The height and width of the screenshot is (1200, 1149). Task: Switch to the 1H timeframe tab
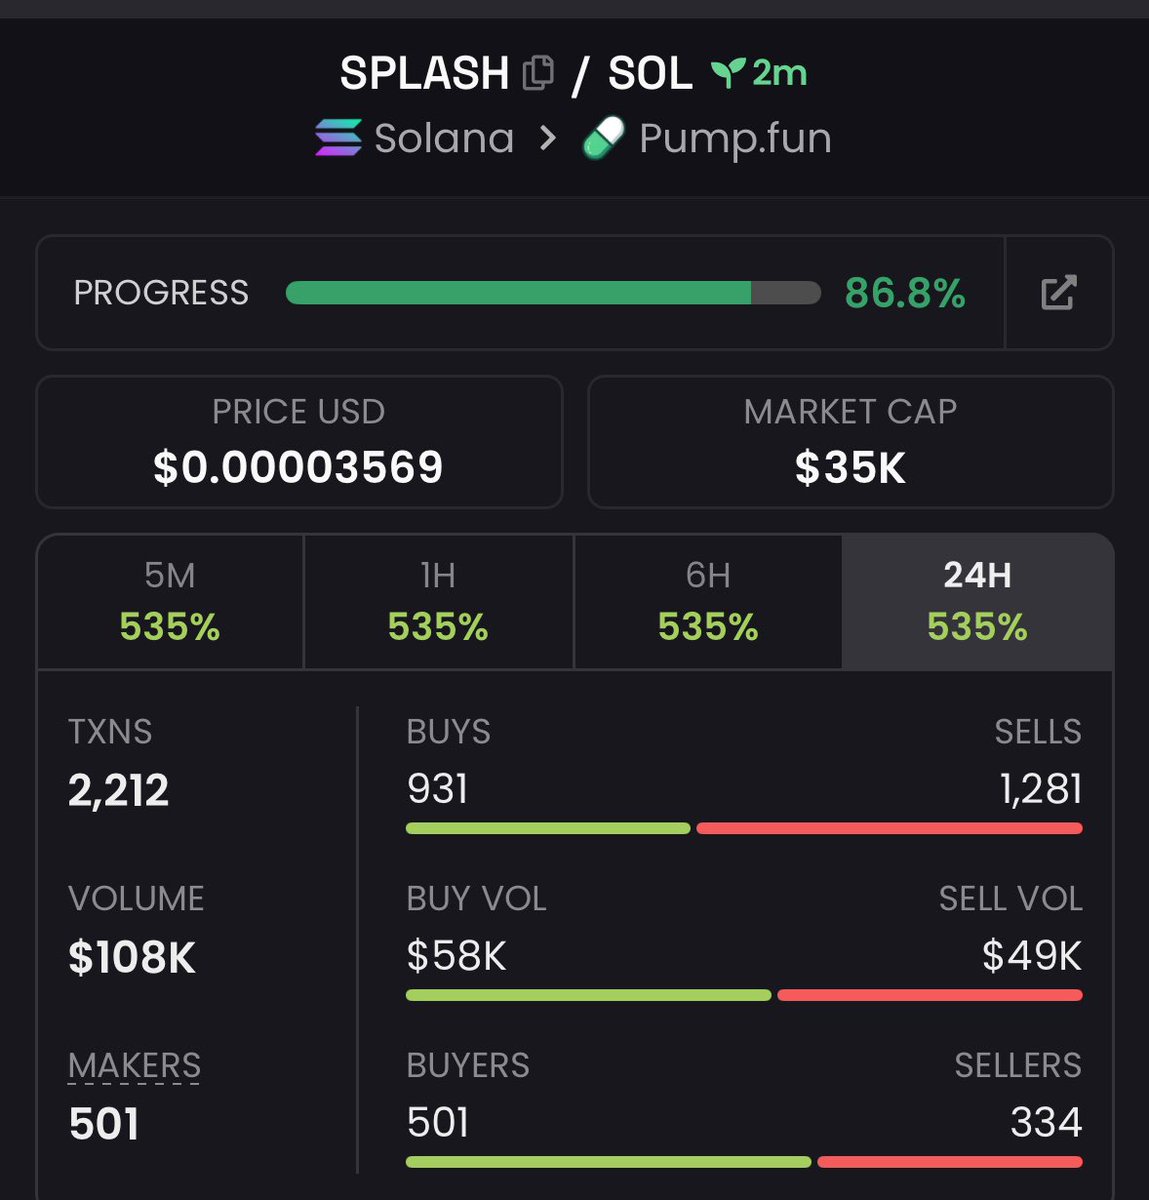coord(438,601)
